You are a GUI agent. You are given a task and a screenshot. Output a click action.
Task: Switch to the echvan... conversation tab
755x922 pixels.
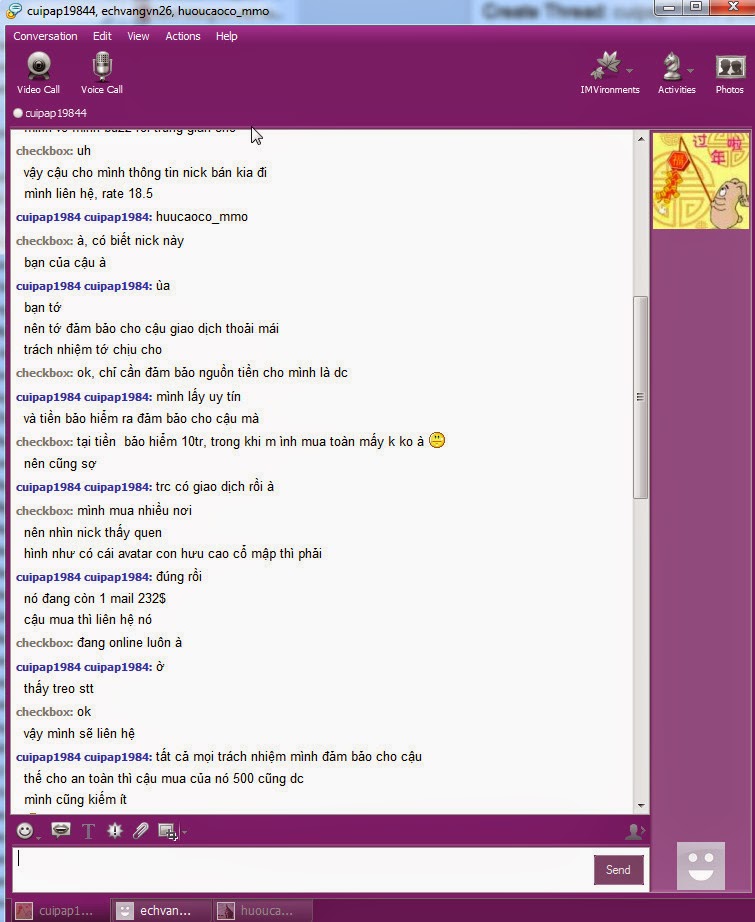coord(161,910)
